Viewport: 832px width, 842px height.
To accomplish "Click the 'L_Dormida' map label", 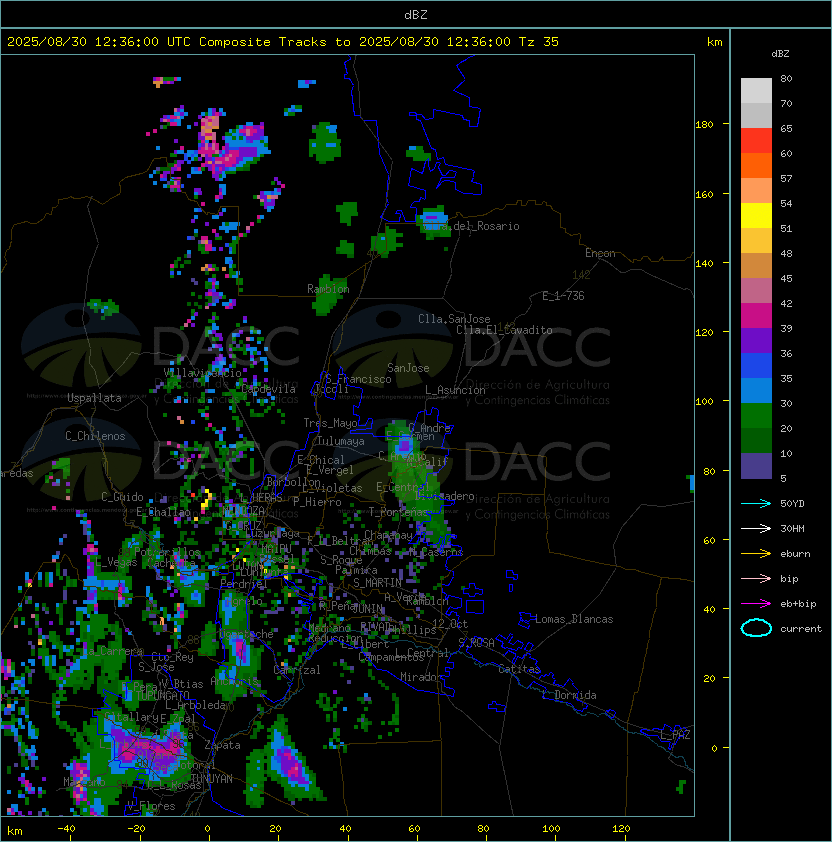I will pyautogui.click(x=569, y=695).
